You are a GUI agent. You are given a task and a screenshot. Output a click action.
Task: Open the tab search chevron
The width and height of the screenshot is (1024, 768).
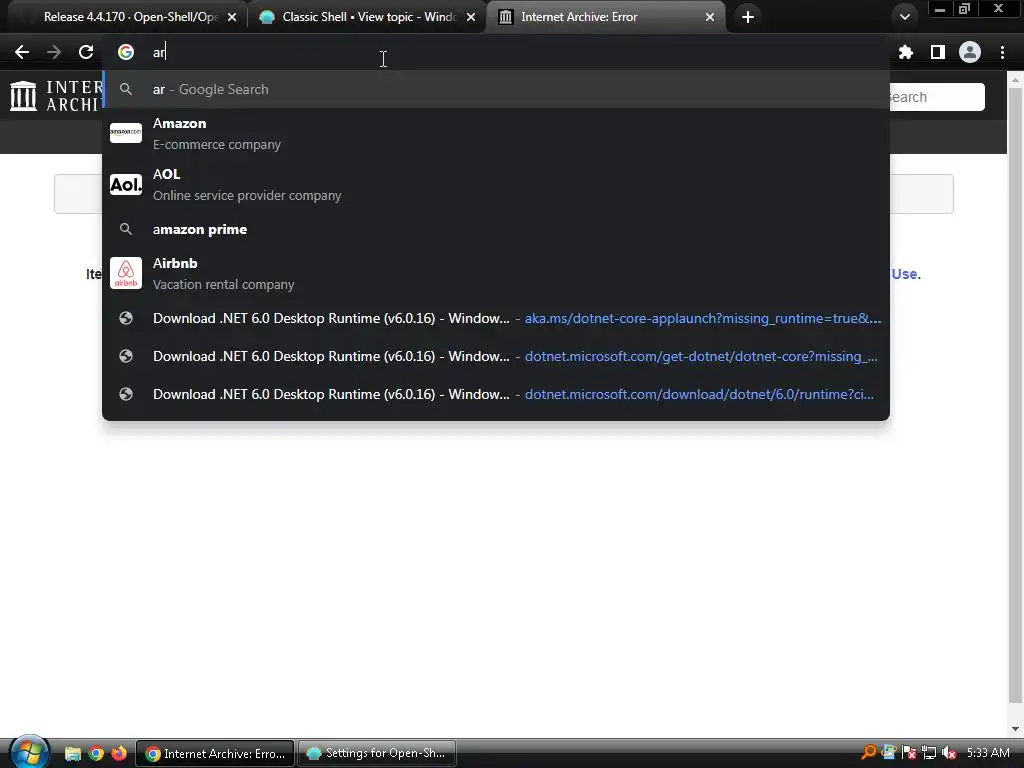tap(904, 17)
